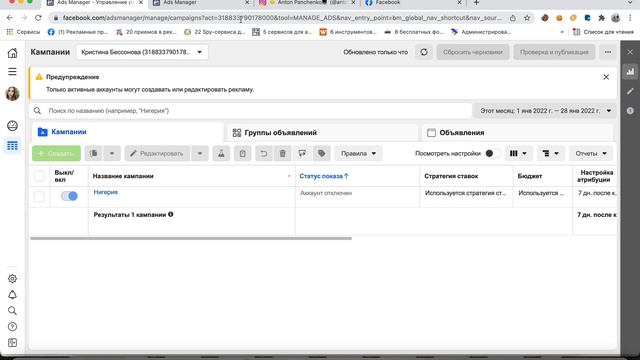The width and height of the screenshot is (640, 360).
Task: Click the browser address bar
Action: pyautogui.click(x=282, y=18)
